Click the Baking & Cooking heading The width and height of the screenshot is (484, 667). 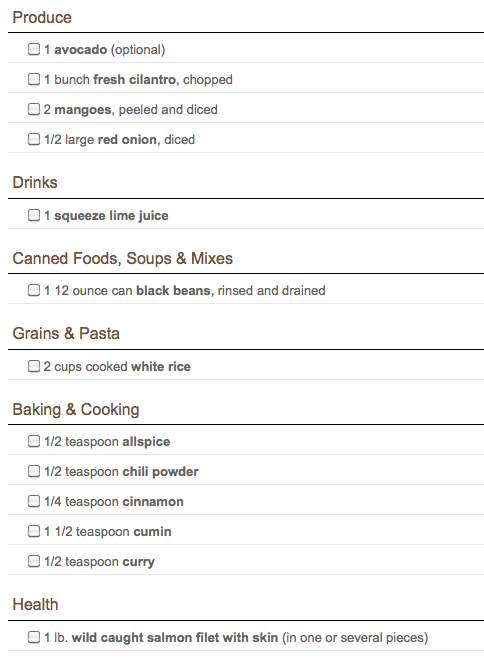click(x=76, y=409)
